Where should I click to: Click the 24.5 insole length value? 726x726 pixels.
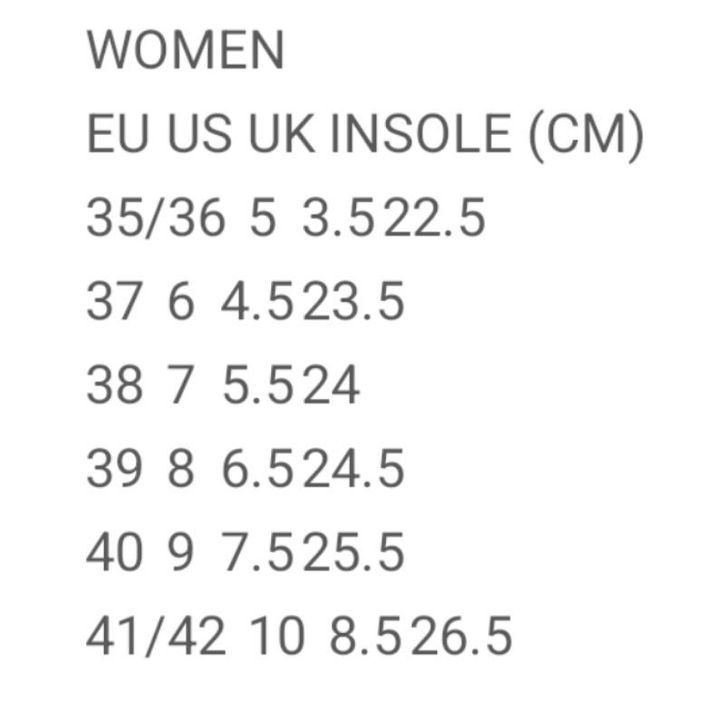(354, 470)
